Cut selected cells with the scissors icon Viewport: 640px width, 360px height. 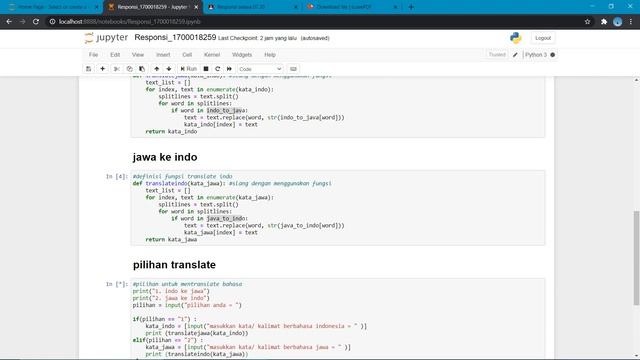(117, 69)
